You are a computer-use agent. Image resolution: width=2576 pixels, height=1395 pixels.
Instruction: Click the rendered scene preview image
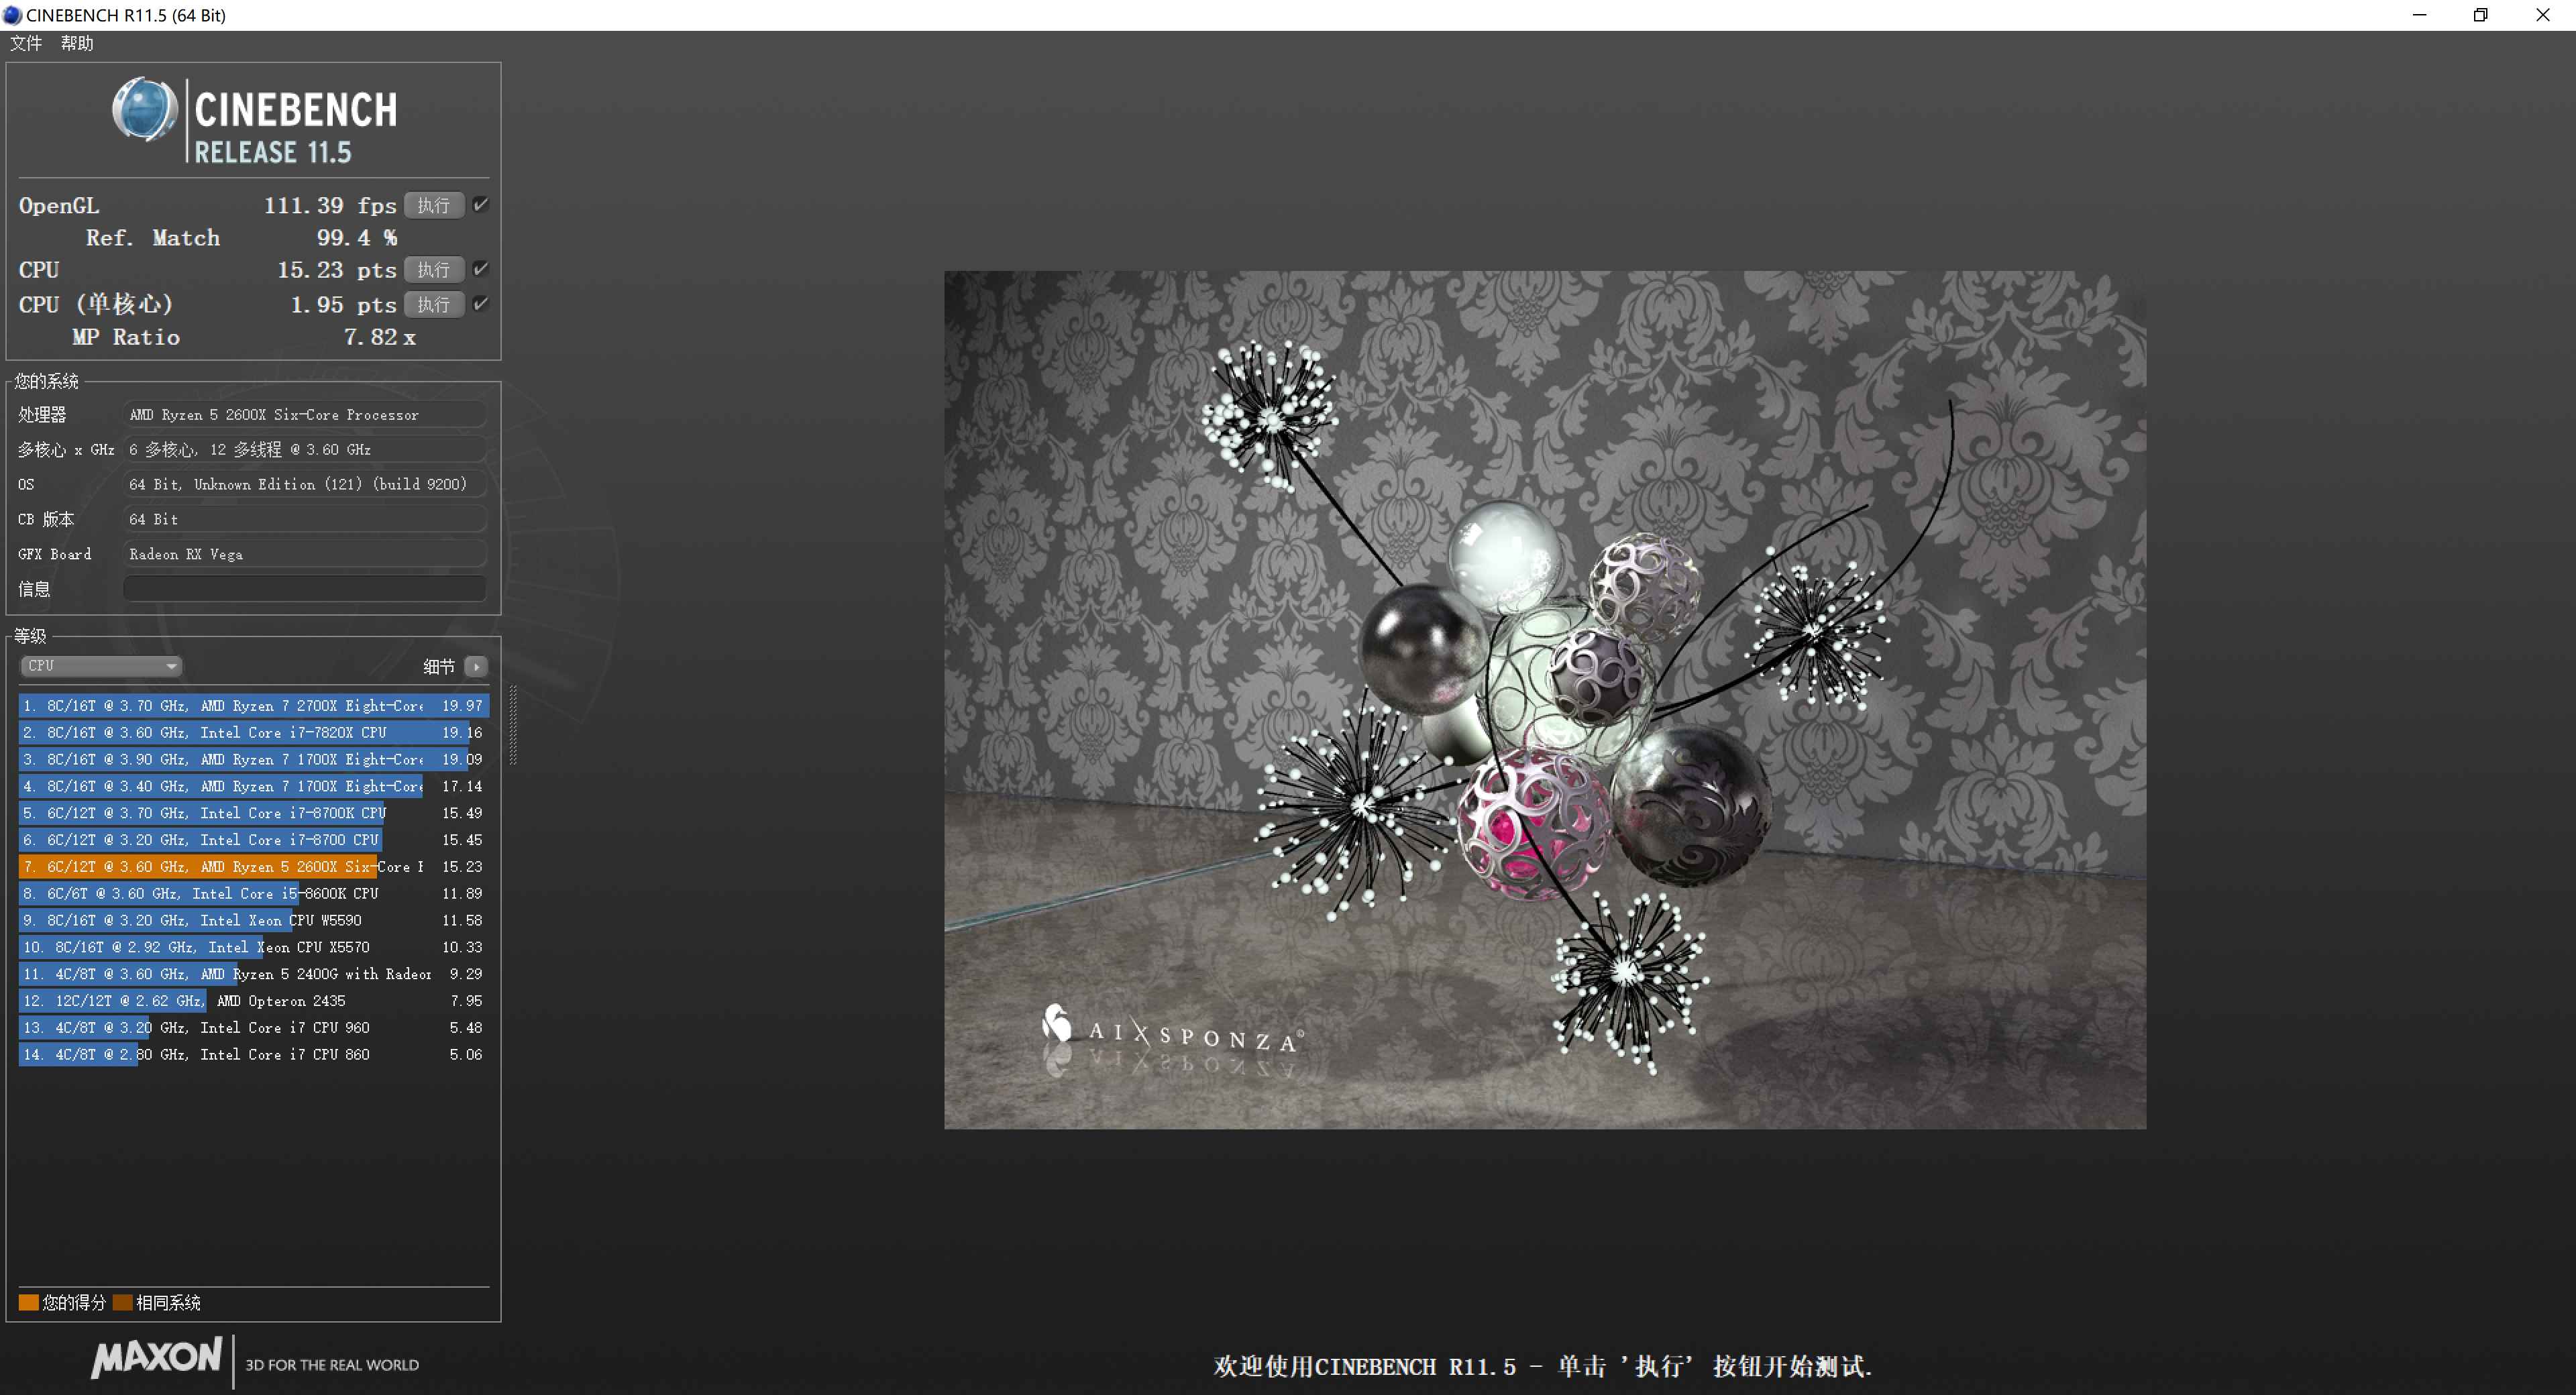(x=1545, y=700)
